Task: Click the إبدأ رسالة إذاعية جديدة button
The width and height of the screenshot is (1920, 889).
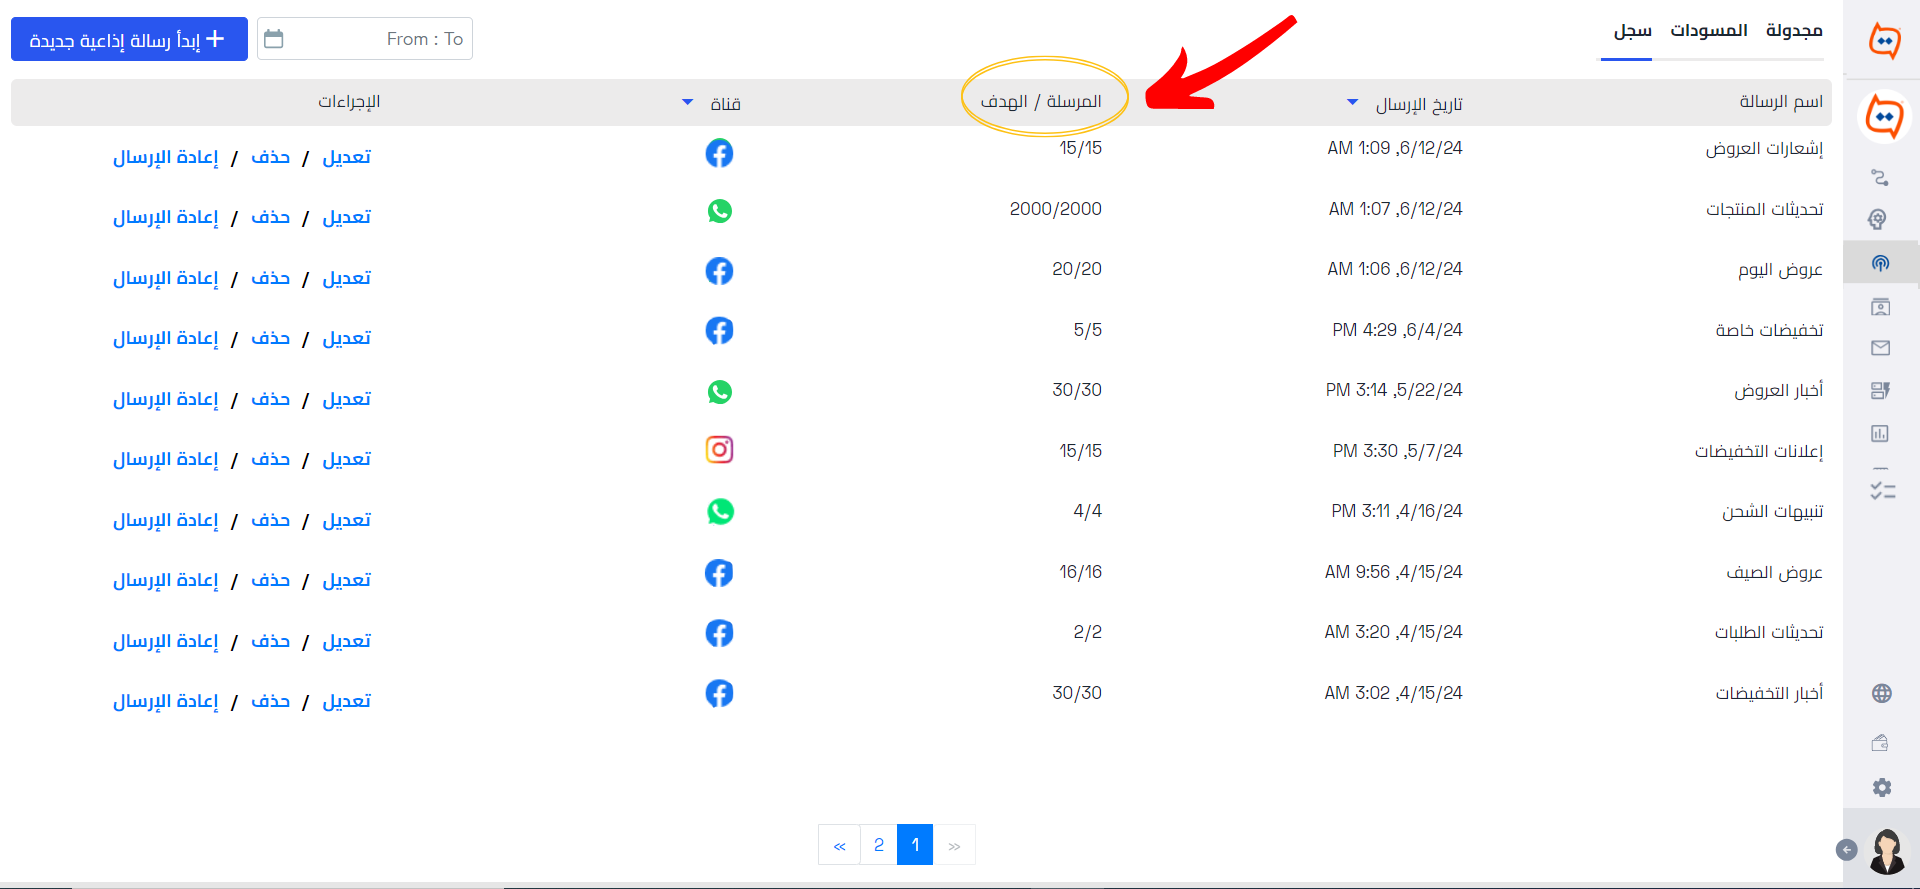Action: pos(129,39)
